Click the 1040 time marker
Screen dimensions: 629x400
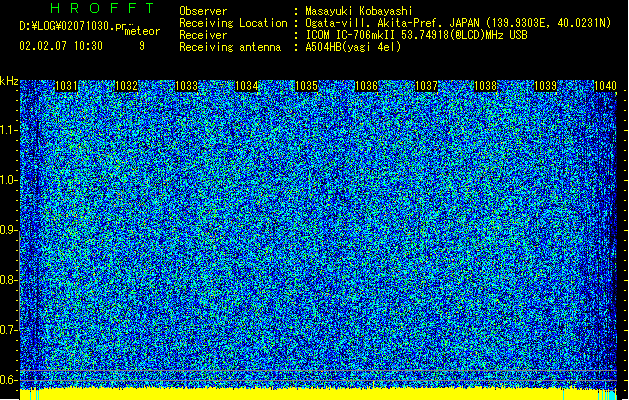coord(605,86)
